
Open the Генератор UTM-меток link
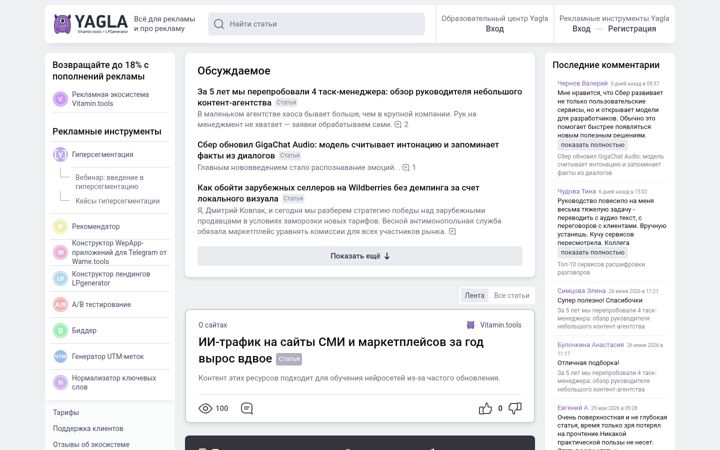(x=107, y=356)
